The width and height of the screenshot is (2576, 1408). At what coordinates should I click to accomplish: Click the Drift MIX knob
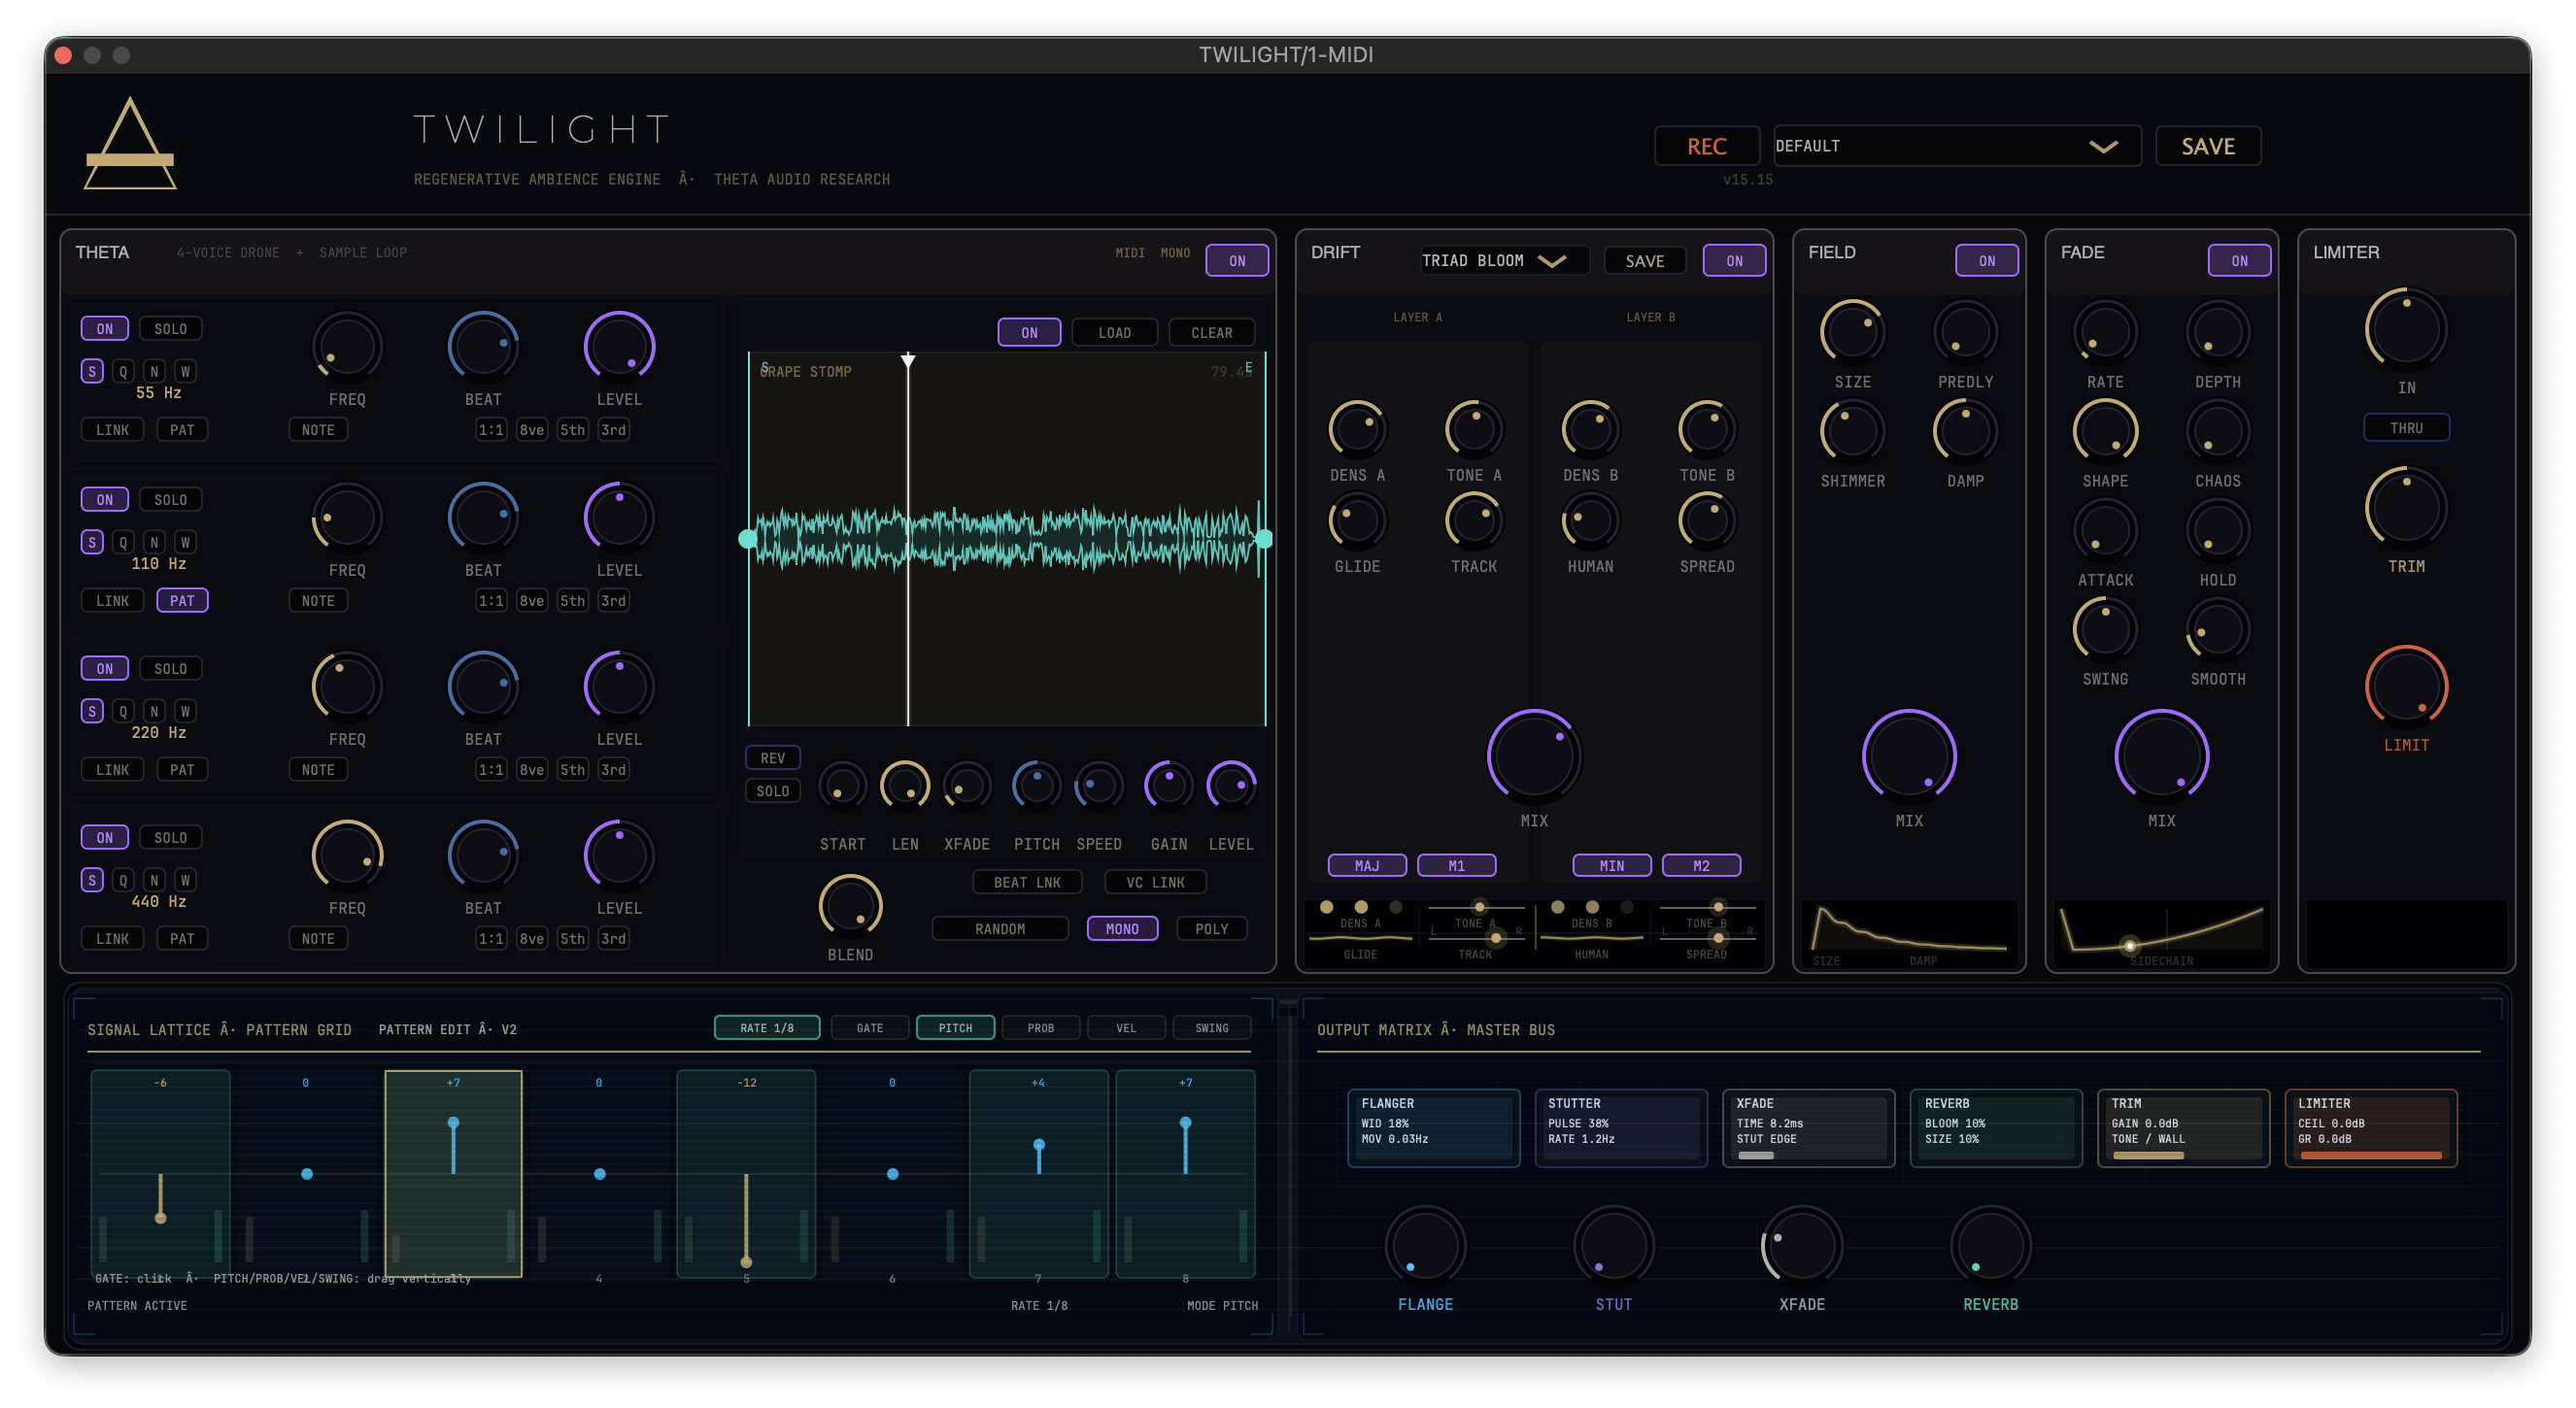pyautogui.click(x=1533, y=756)
